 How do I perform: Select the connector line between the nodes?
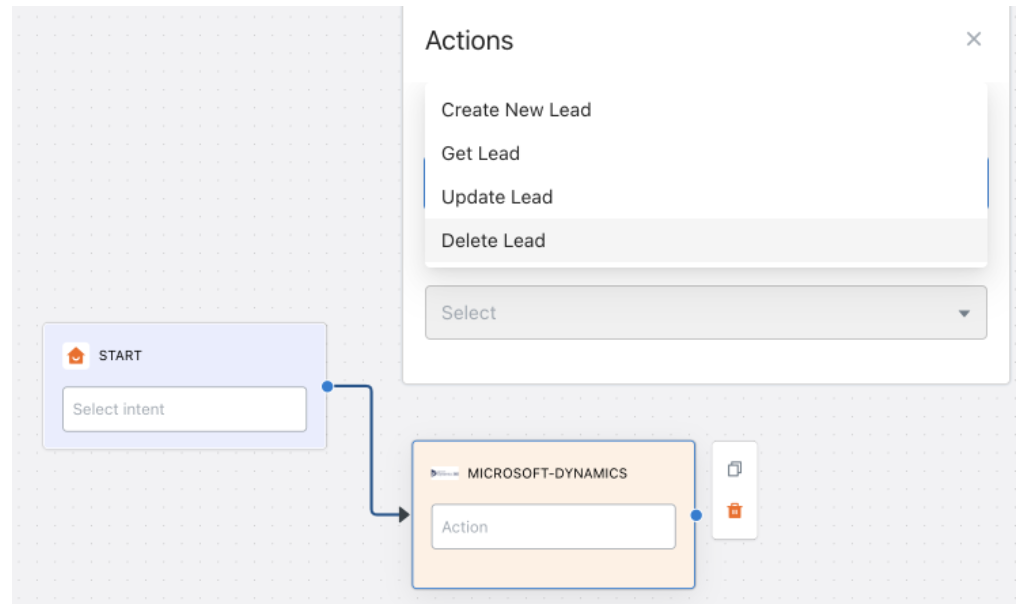pos(371,450)
